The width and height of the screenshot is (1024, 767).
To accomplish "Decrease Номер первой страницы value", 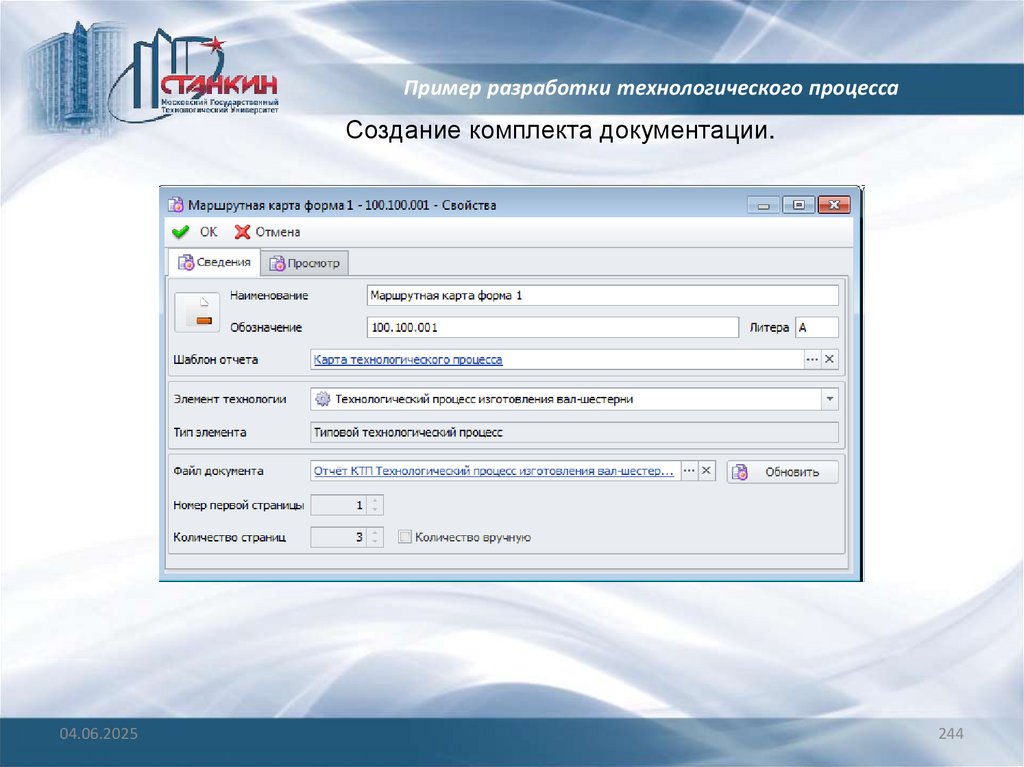I will click(x=375, y=510).
